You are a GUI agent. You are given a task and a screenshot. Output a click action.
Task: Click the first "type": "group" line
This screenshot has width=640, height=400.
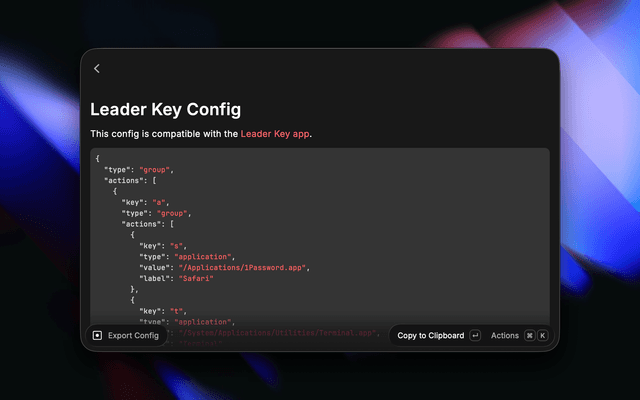click(139, 170)
